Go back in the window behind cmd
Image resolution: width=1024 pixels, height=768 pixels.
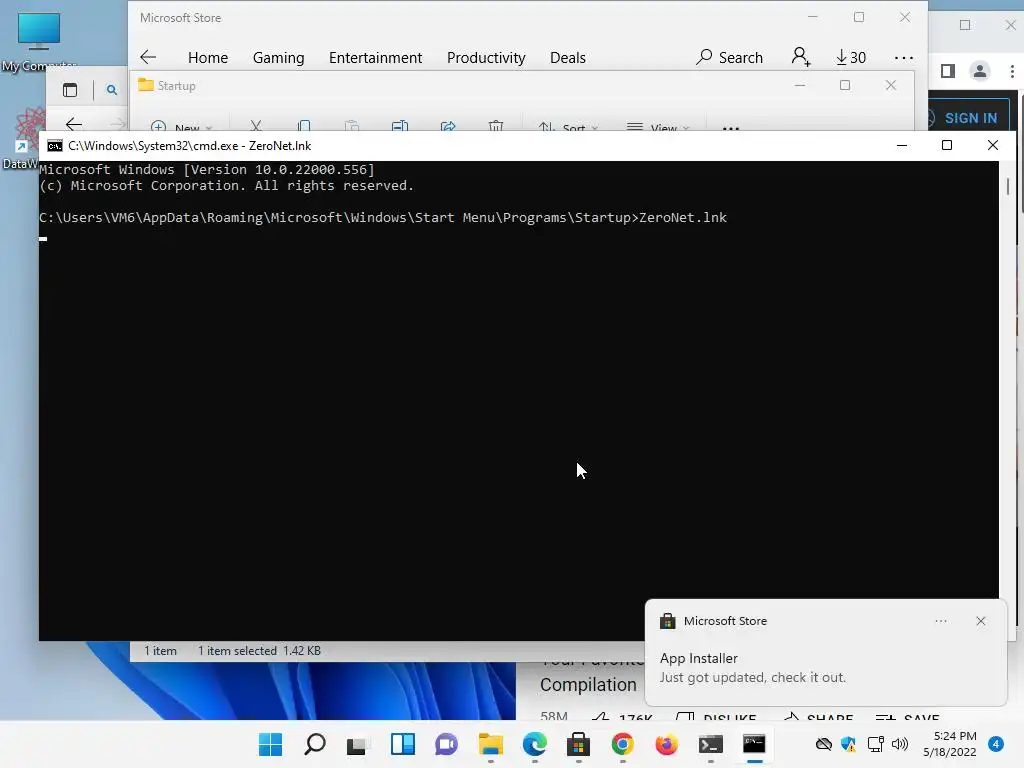(x=74, y=123)
